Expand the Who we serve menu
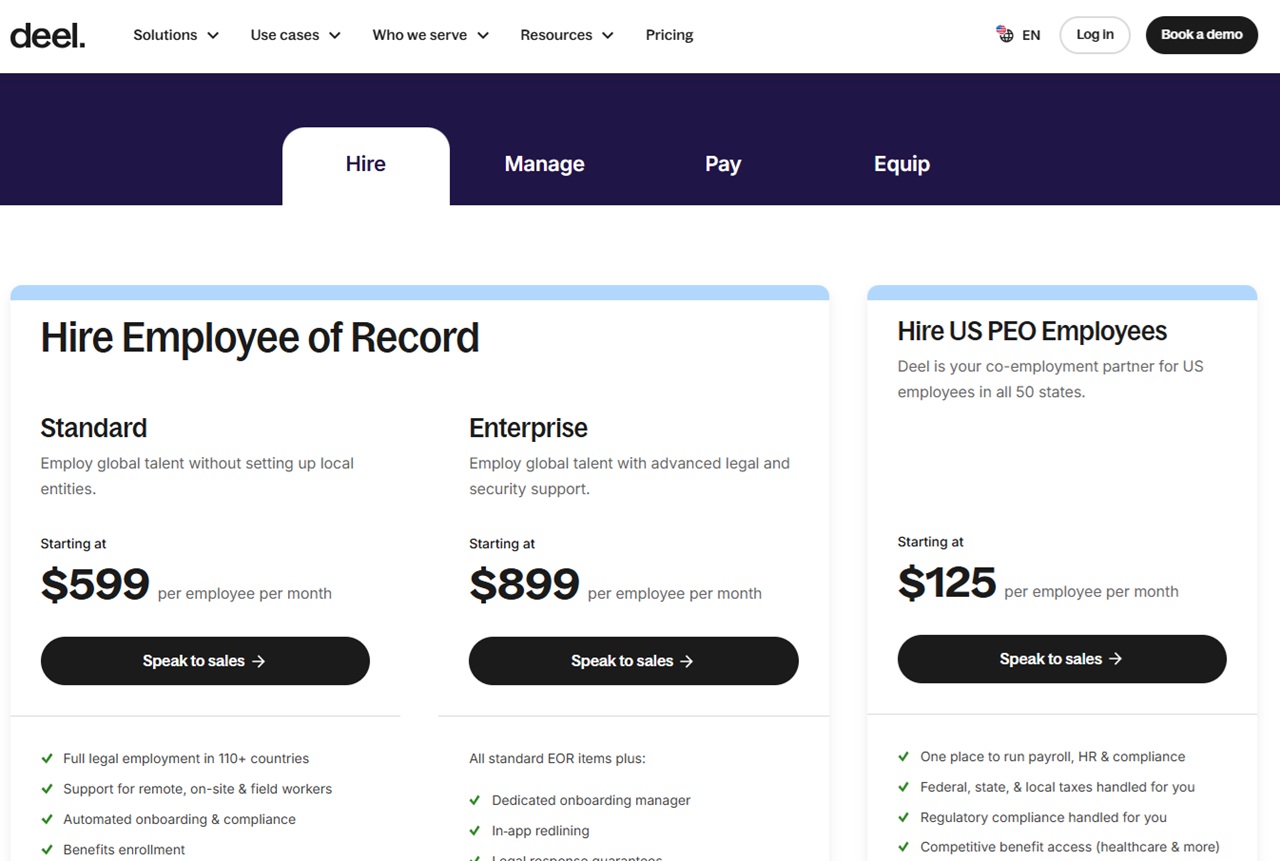Image resolution: width=1280 pixels, height=861 pixels. tap(430, 35)
